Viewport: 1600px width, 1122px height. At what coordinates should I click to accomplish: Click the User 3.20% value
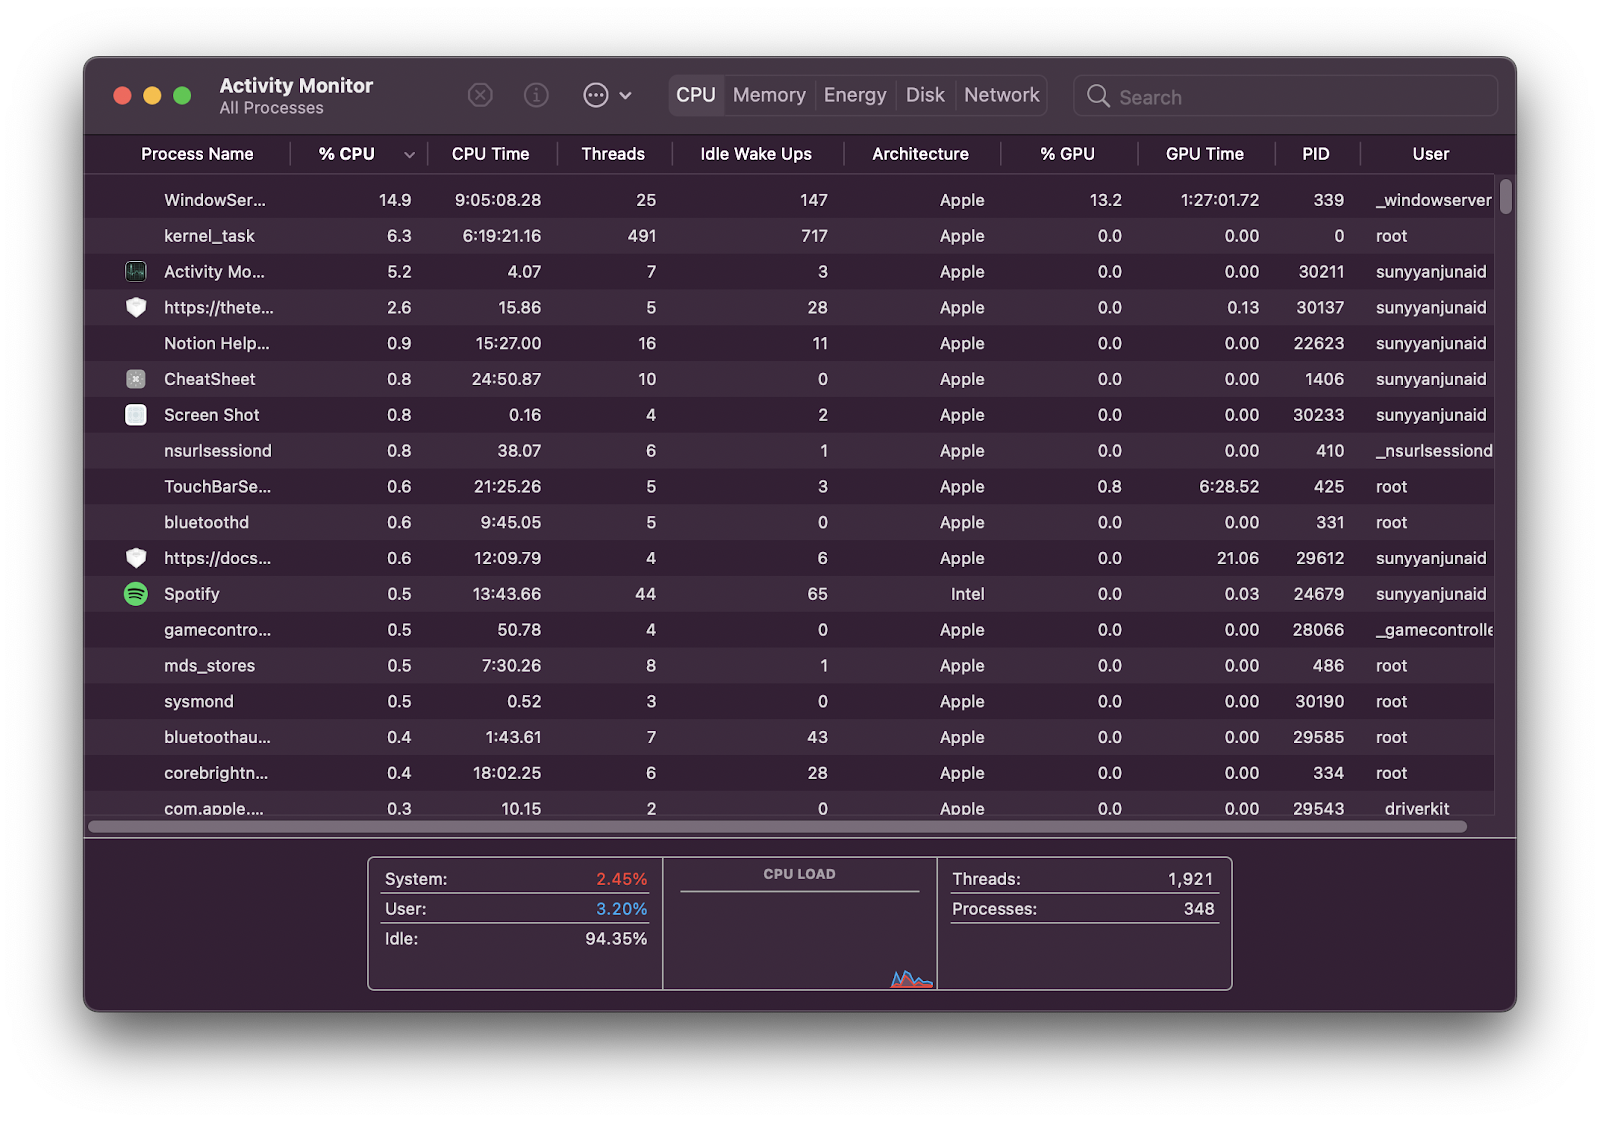point(622,909)
